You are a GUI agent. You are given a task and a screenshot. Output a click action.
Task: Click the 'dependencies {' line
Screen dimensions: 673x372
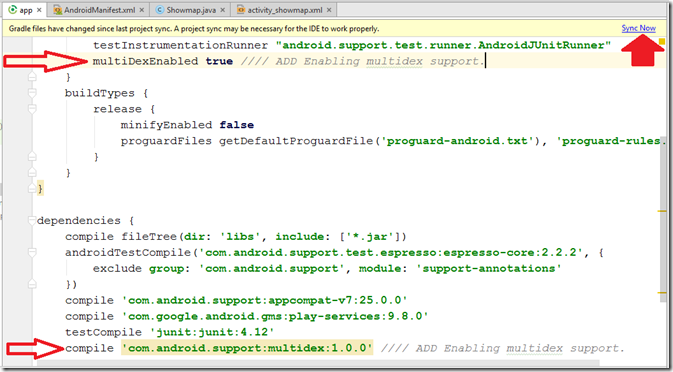[x=86, y=221]
